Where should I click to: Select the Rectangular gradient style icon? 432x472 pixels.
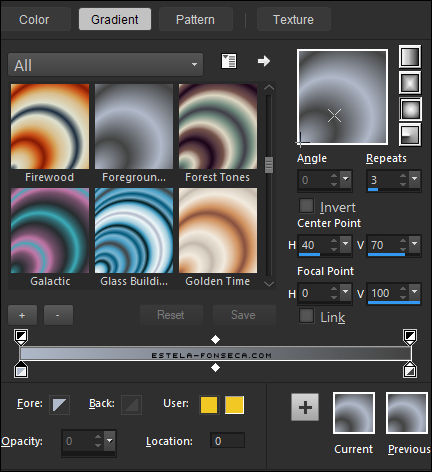[410, 83]
